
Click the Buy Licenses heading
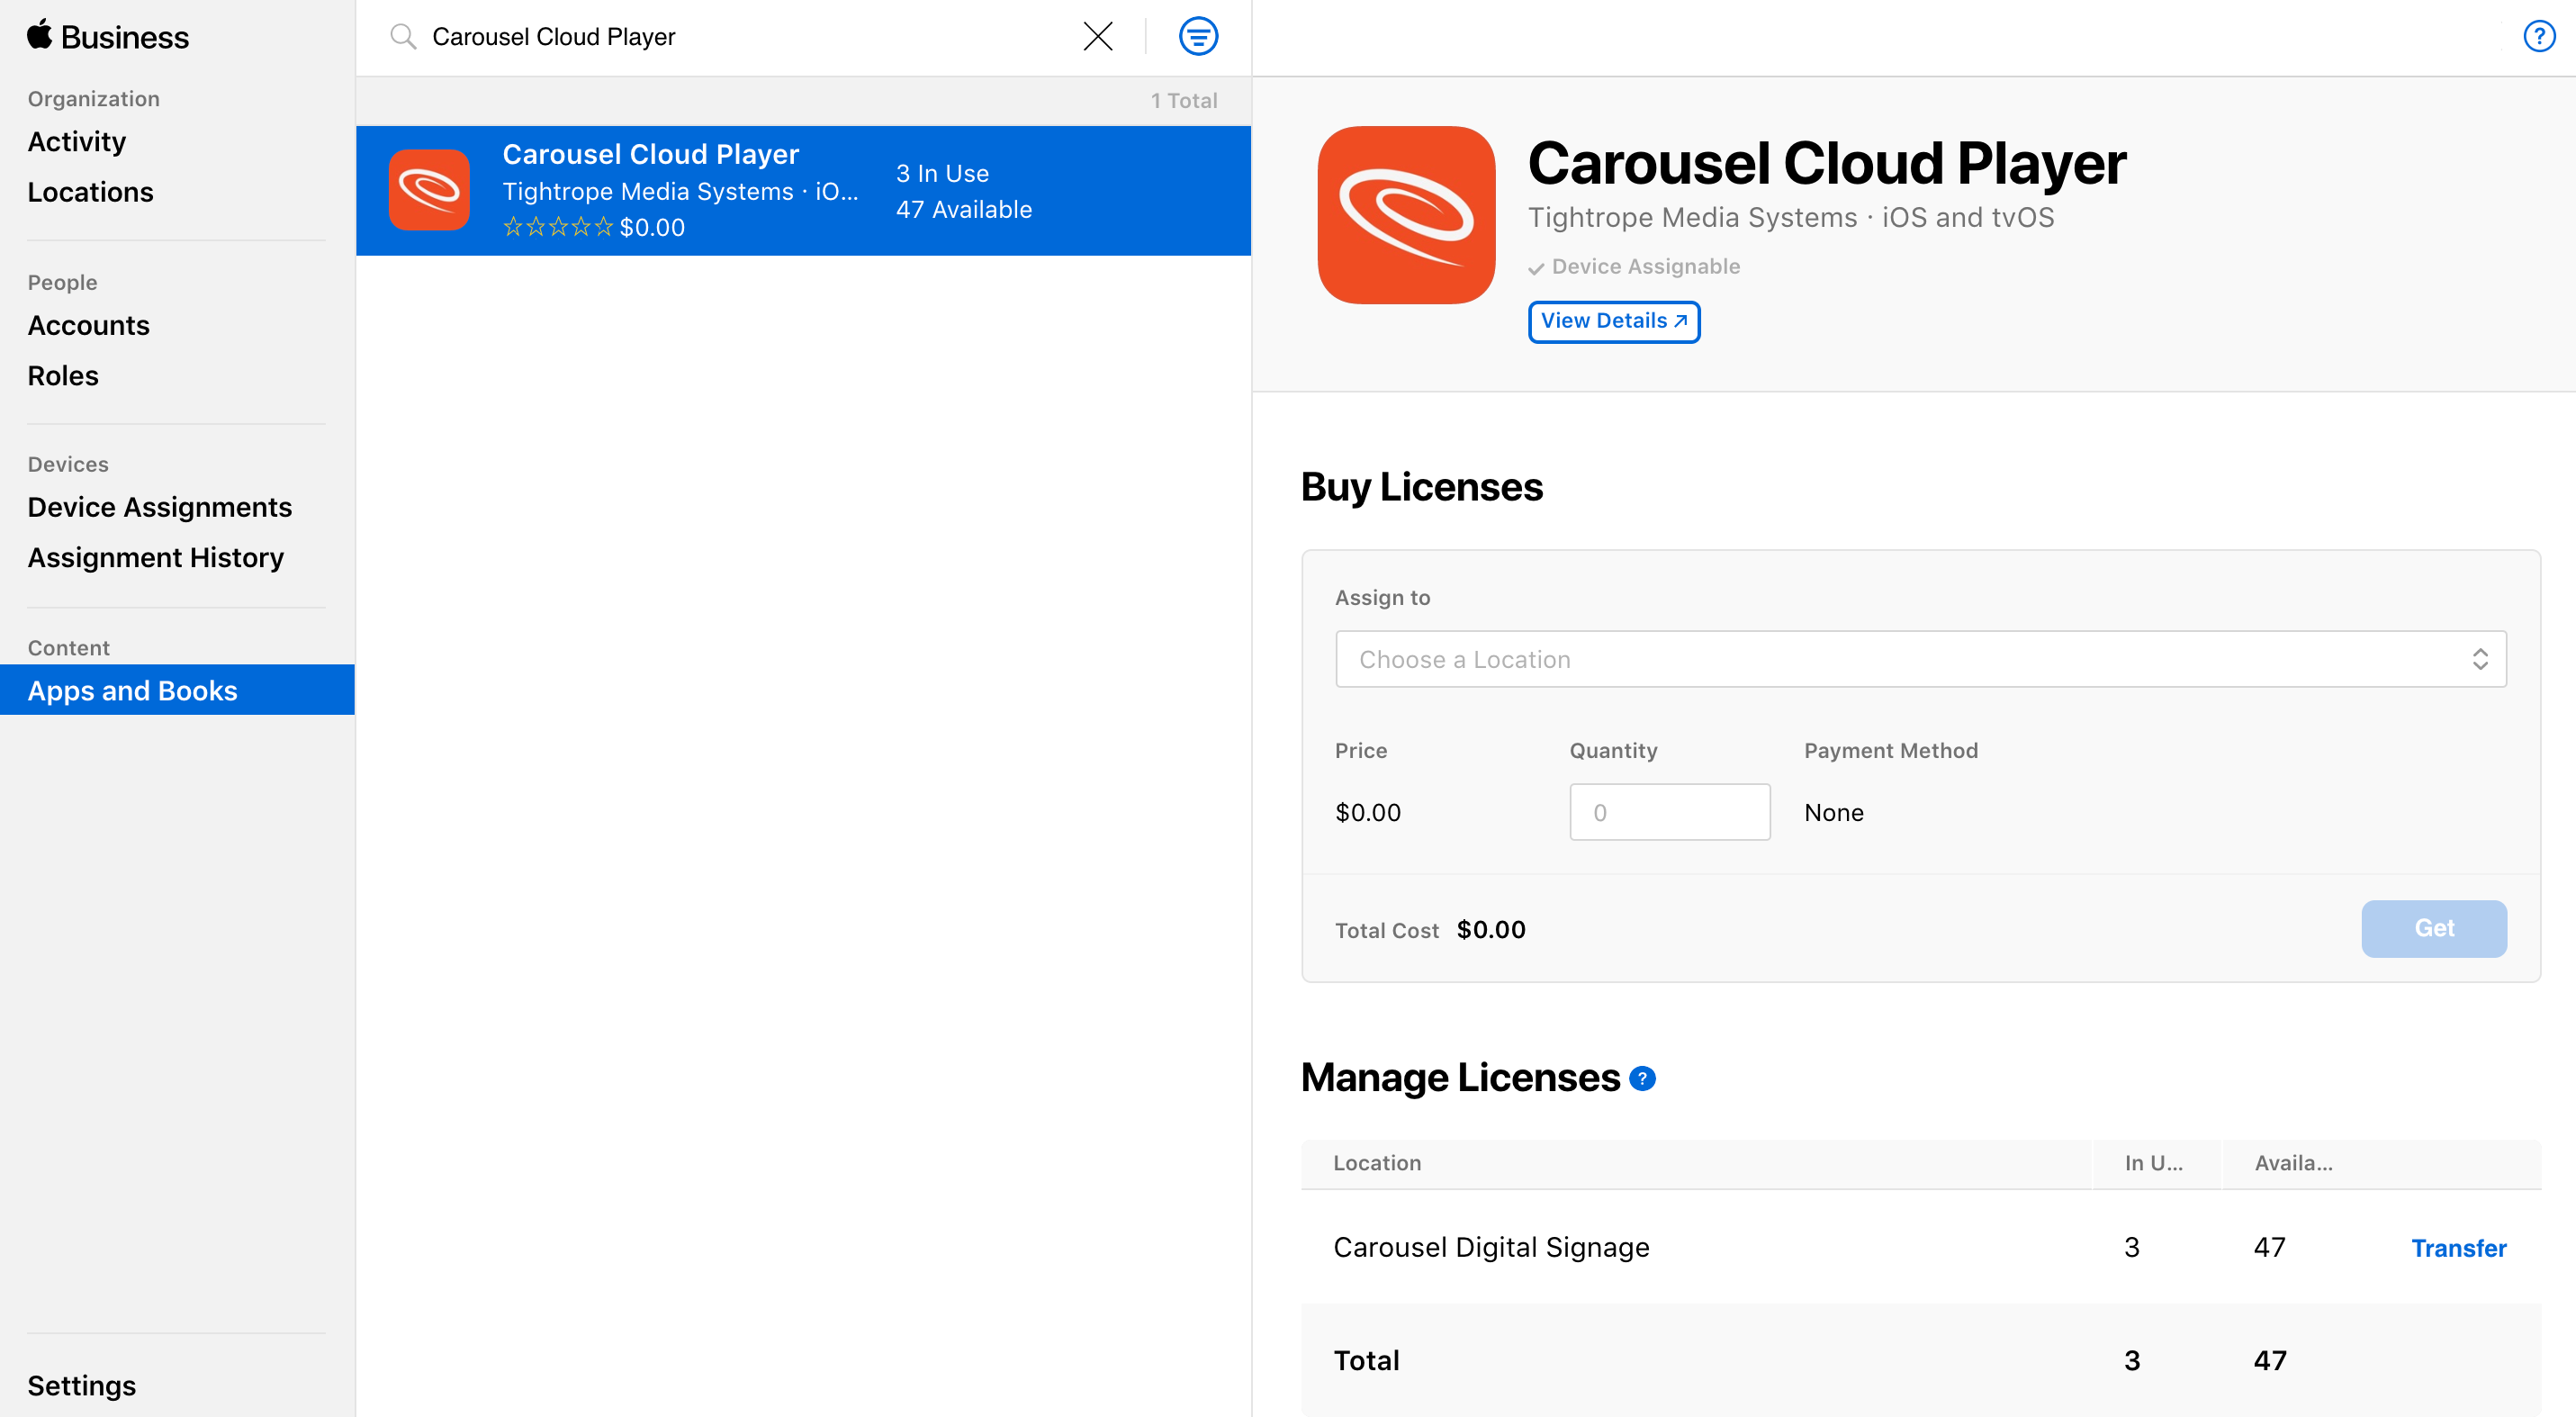point(1421,487)
